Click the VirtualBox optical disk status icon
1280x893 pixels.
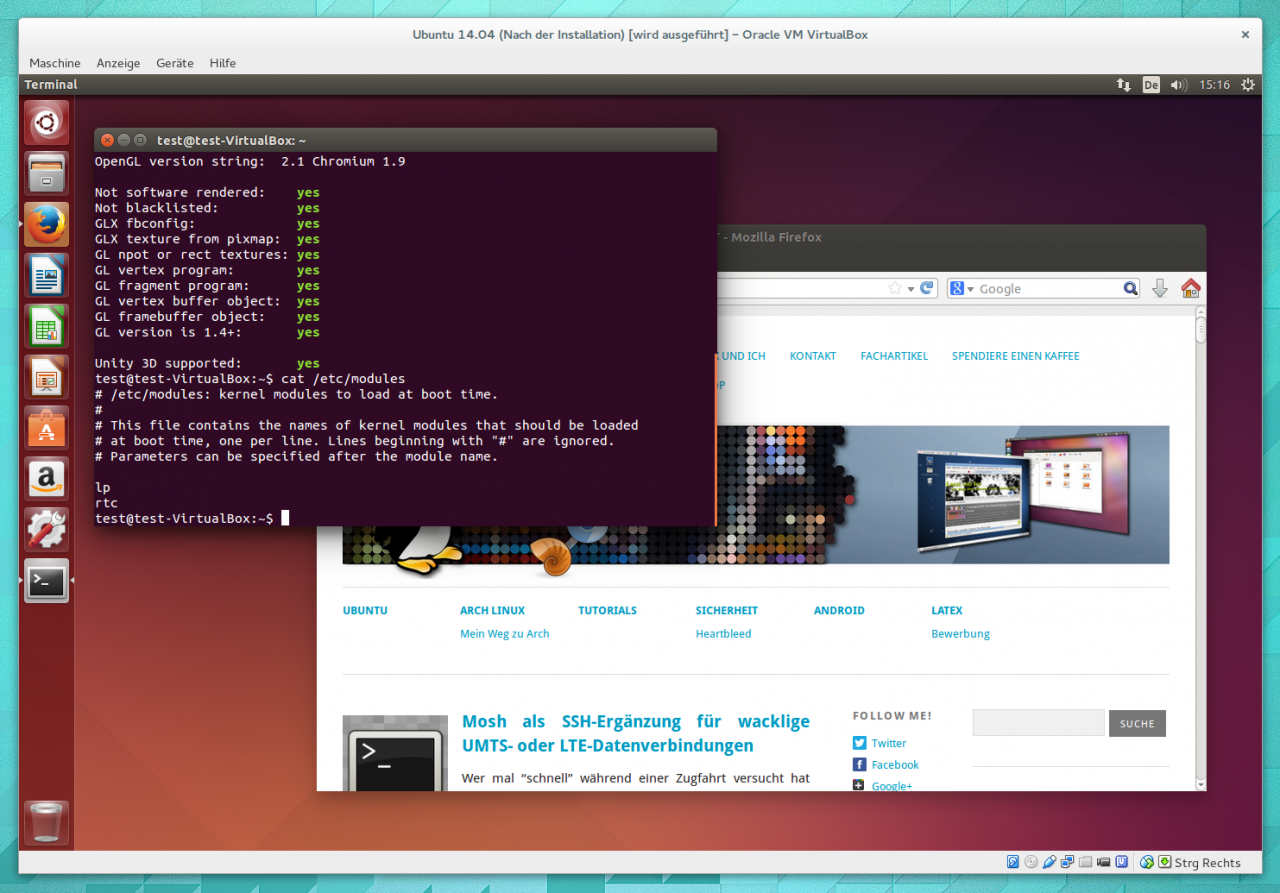tap(1031, 862)
